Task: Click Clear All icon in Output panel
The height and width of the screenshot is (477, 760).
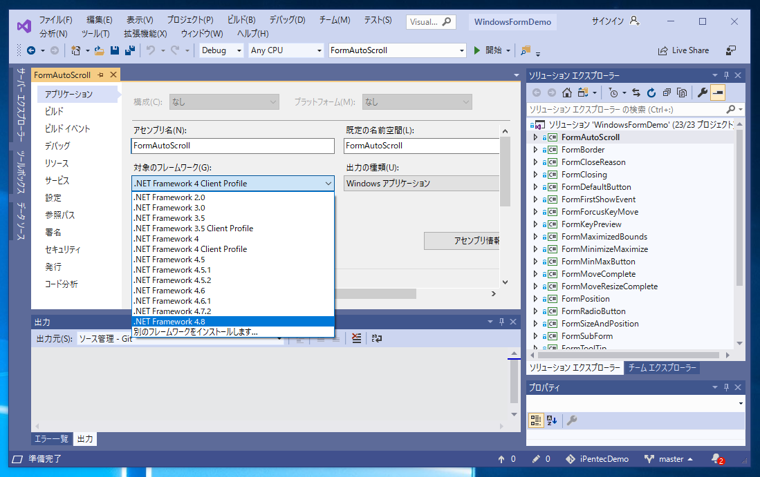Action: pyautogui.click(x=356, y=338)
